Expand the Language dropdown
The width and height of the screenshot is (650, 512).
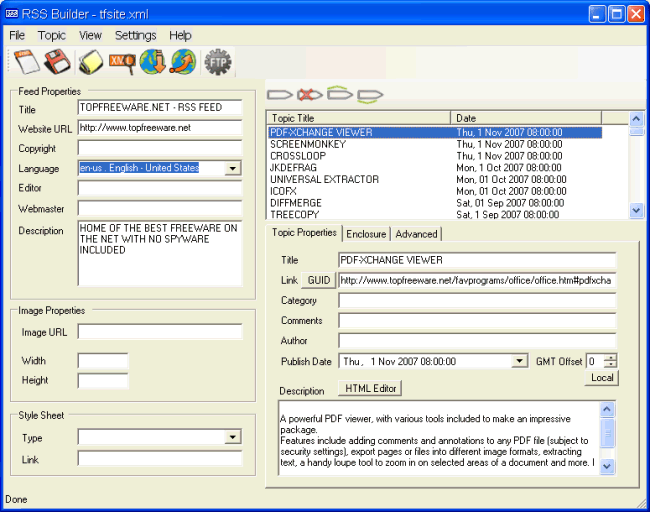(233, 168)
